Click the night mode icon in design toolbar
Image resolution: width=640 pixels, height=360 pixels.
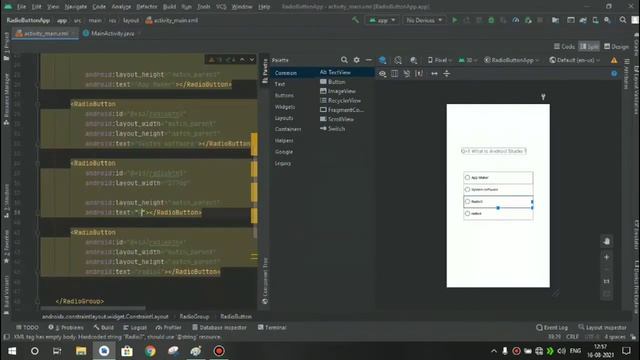click(x=413, y=60)
